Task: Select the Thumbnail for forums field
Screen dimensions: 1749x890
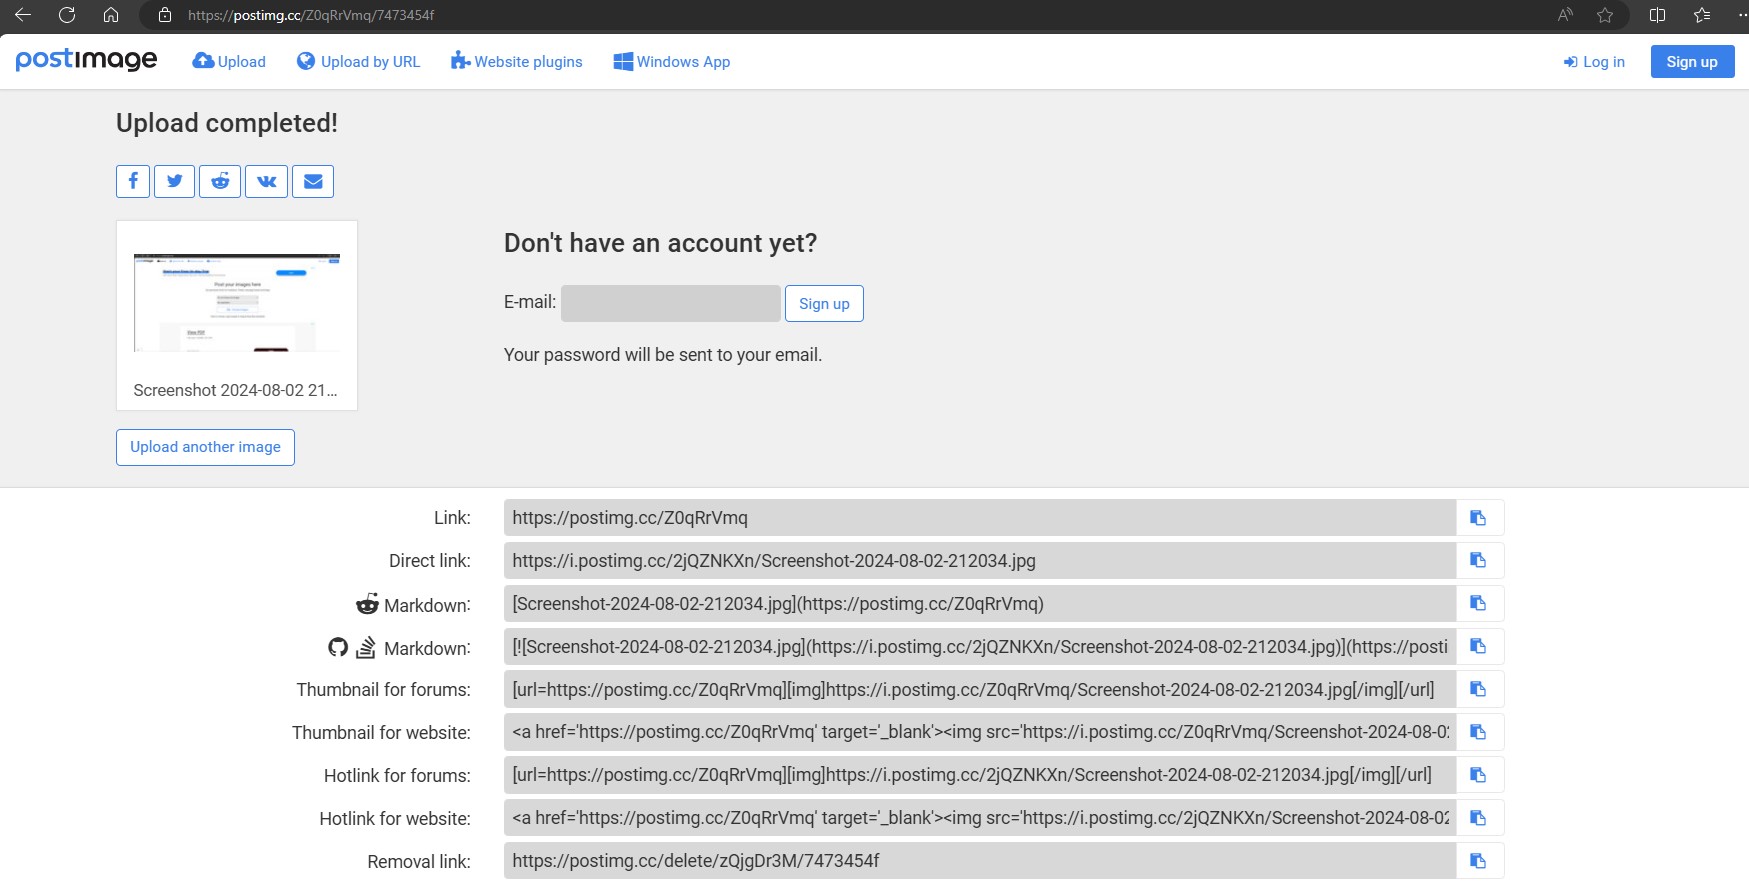Action: pos(980,690)
